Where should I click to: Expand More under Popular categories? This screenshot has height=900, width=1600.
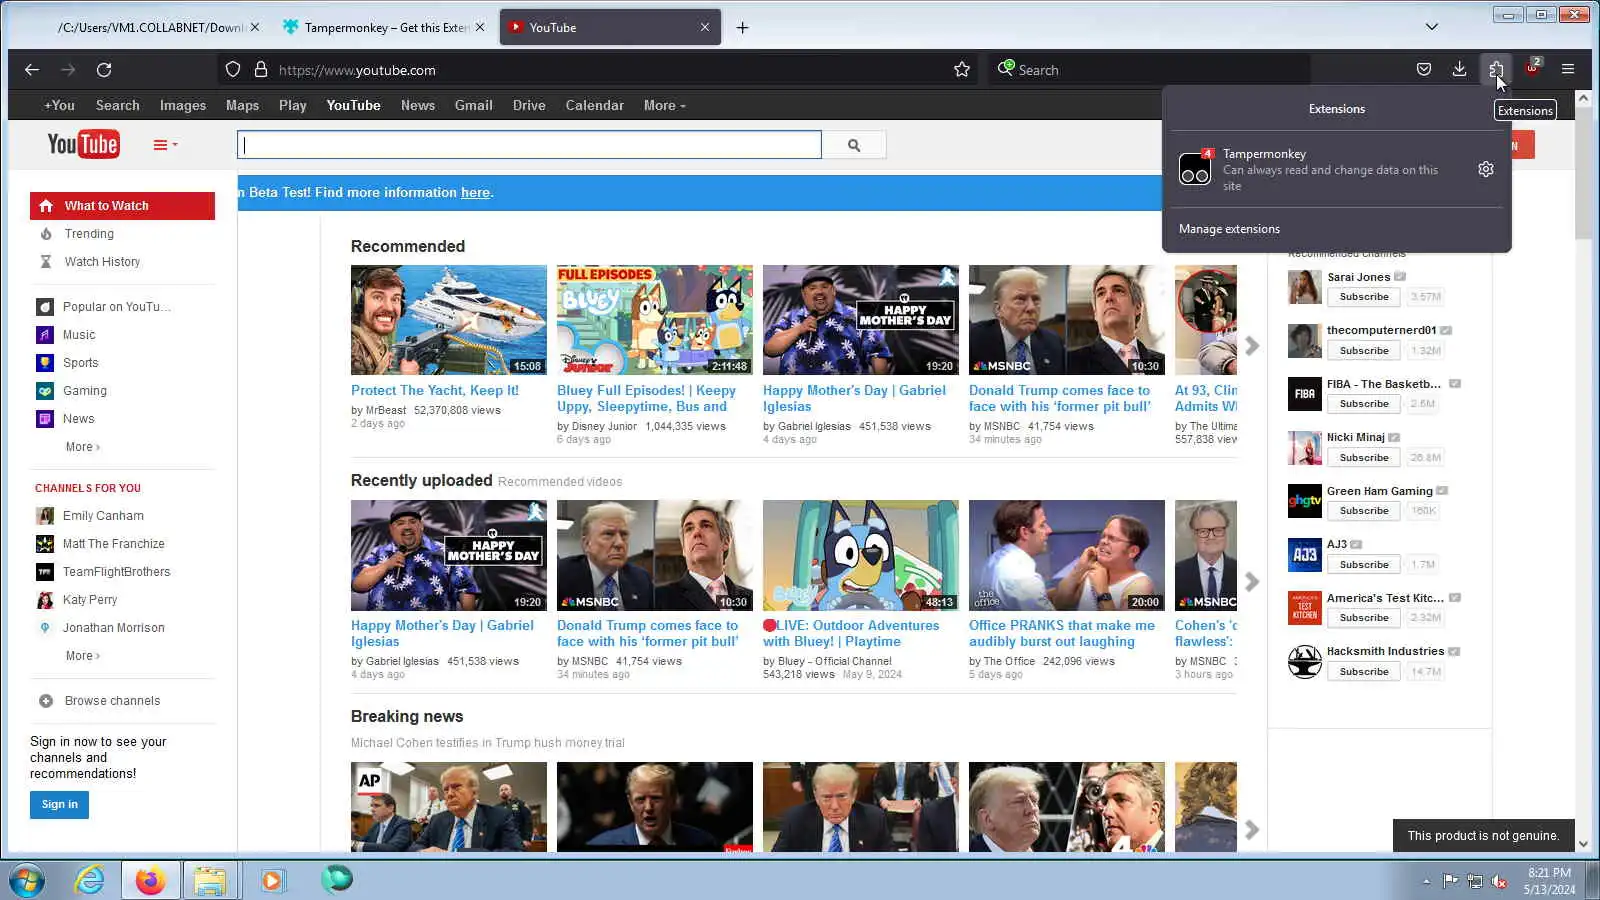coord(83,447)
